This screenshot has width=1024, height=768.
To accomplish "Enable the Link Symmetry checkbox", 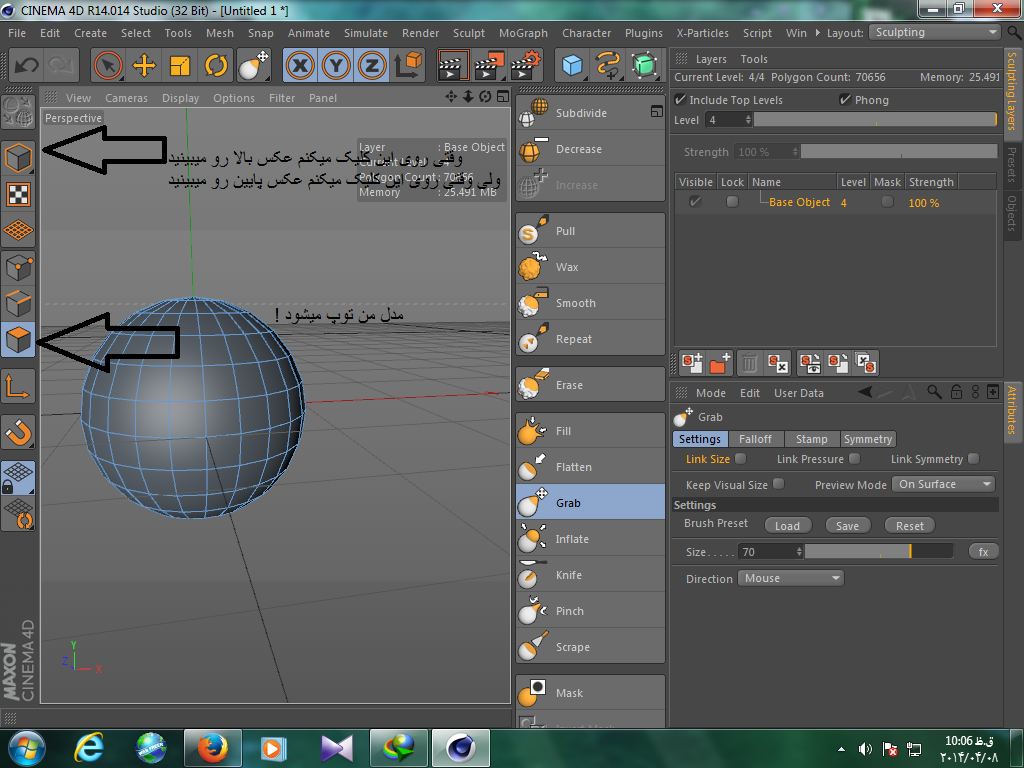I will click(x=974, y=458).
